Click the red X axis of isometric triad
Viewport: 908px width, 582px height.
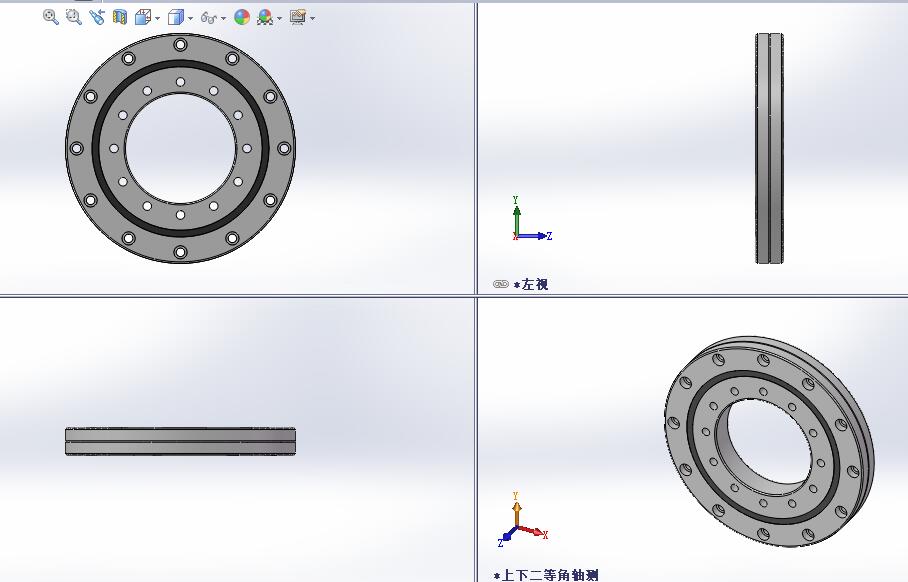533,531
